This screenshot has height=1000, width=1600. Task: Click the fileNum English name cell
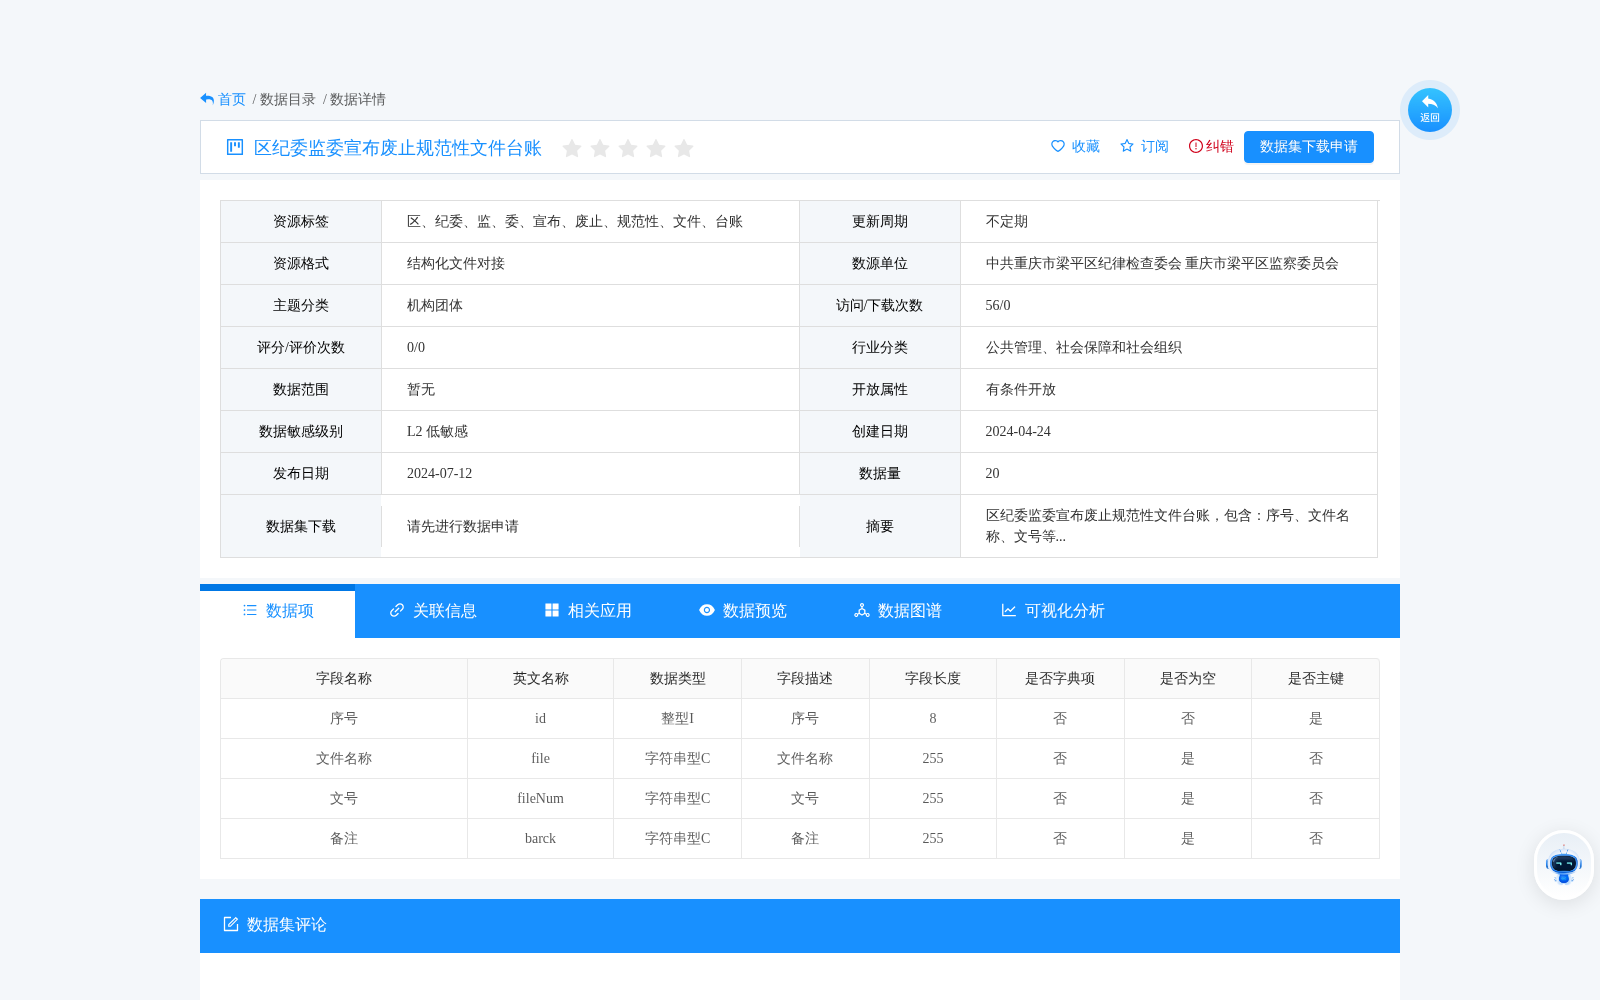pos(540,799)
